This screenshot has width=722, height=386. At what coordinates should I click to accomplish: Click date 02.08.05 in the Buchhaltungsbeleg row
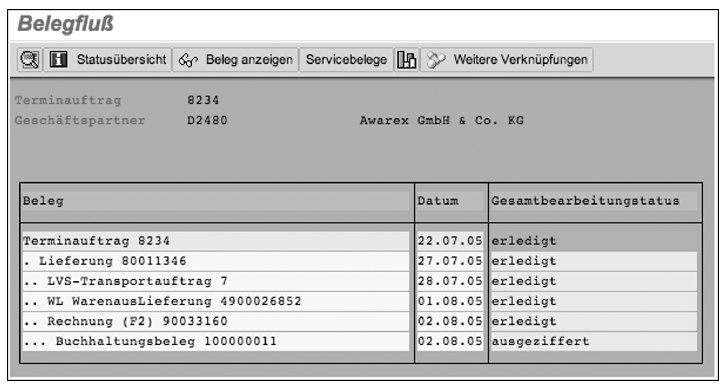point(450,341)
